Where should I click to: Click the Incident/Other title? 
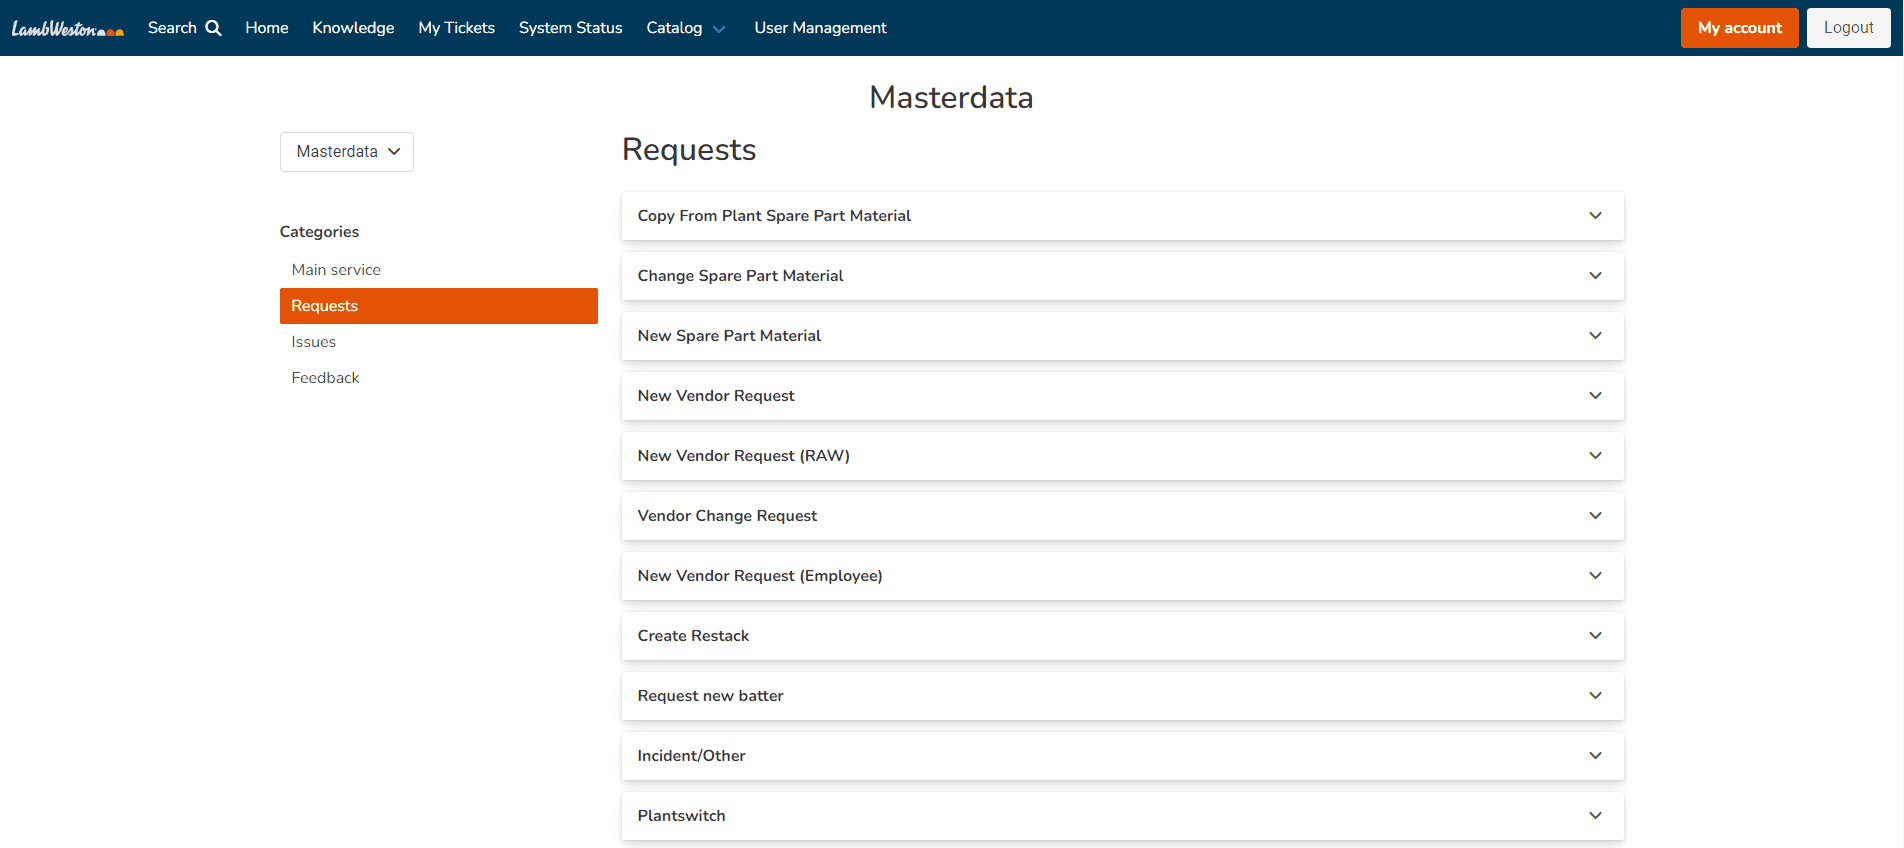[691, 756]
